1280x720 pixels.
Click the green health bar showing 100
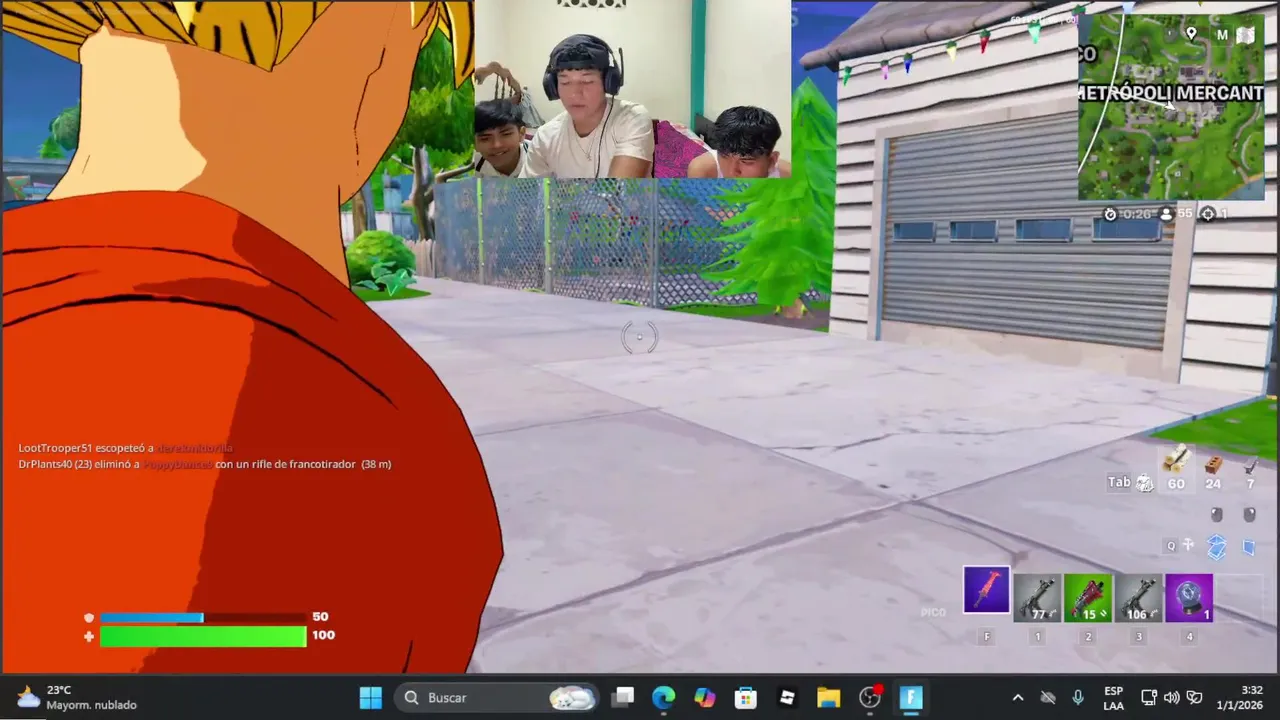(x=203, y=636)
